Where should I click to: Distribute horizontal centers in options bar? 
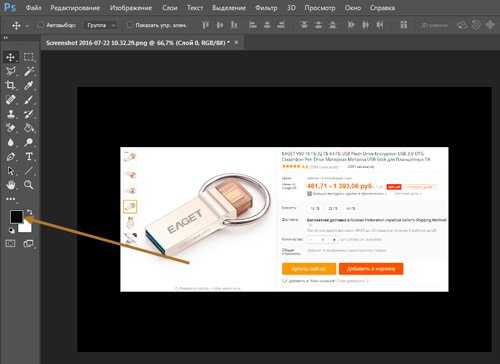365,25
